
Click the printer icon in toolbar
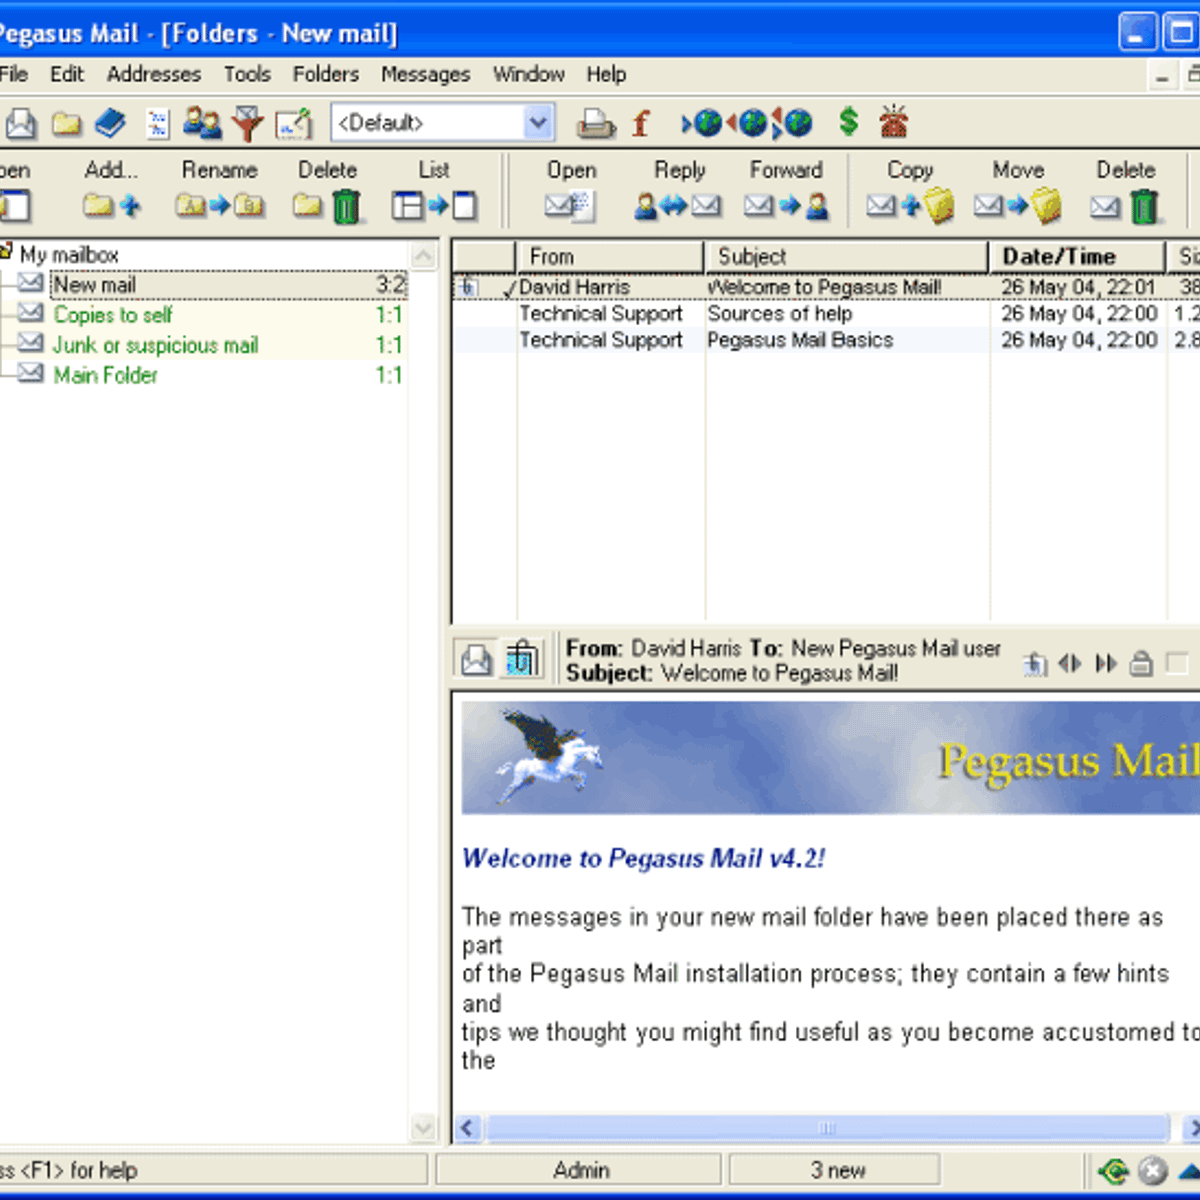[x=596, y=124]
